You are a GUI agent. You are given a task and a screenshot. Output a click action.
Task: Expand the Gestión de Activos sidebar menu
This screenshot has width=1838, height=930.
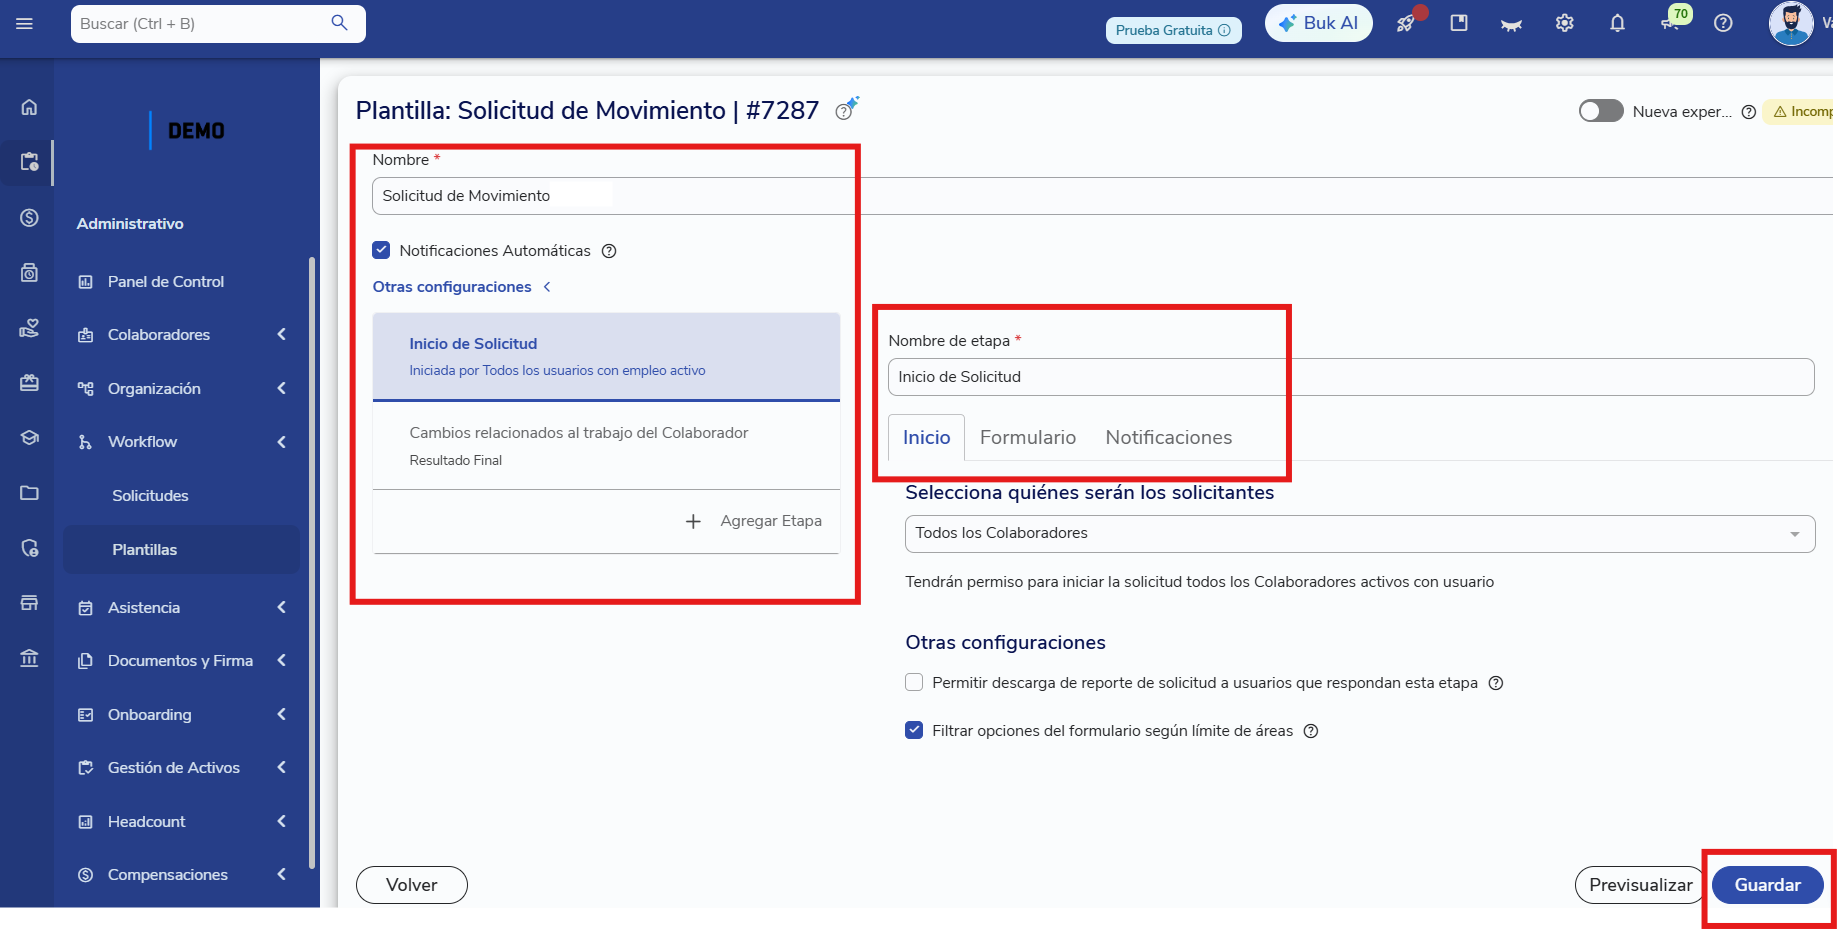[182, 768]
